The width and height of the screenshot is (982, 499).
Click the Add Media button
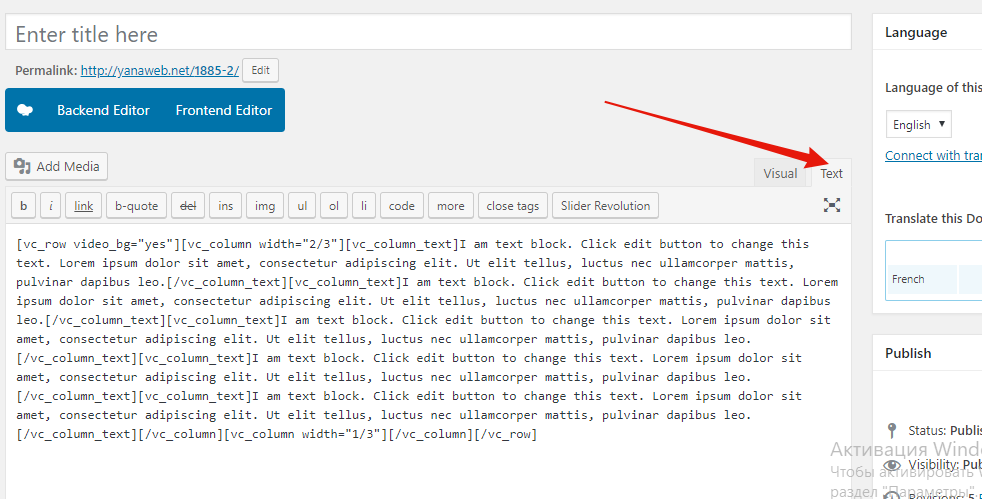click(x=56, y=167)
